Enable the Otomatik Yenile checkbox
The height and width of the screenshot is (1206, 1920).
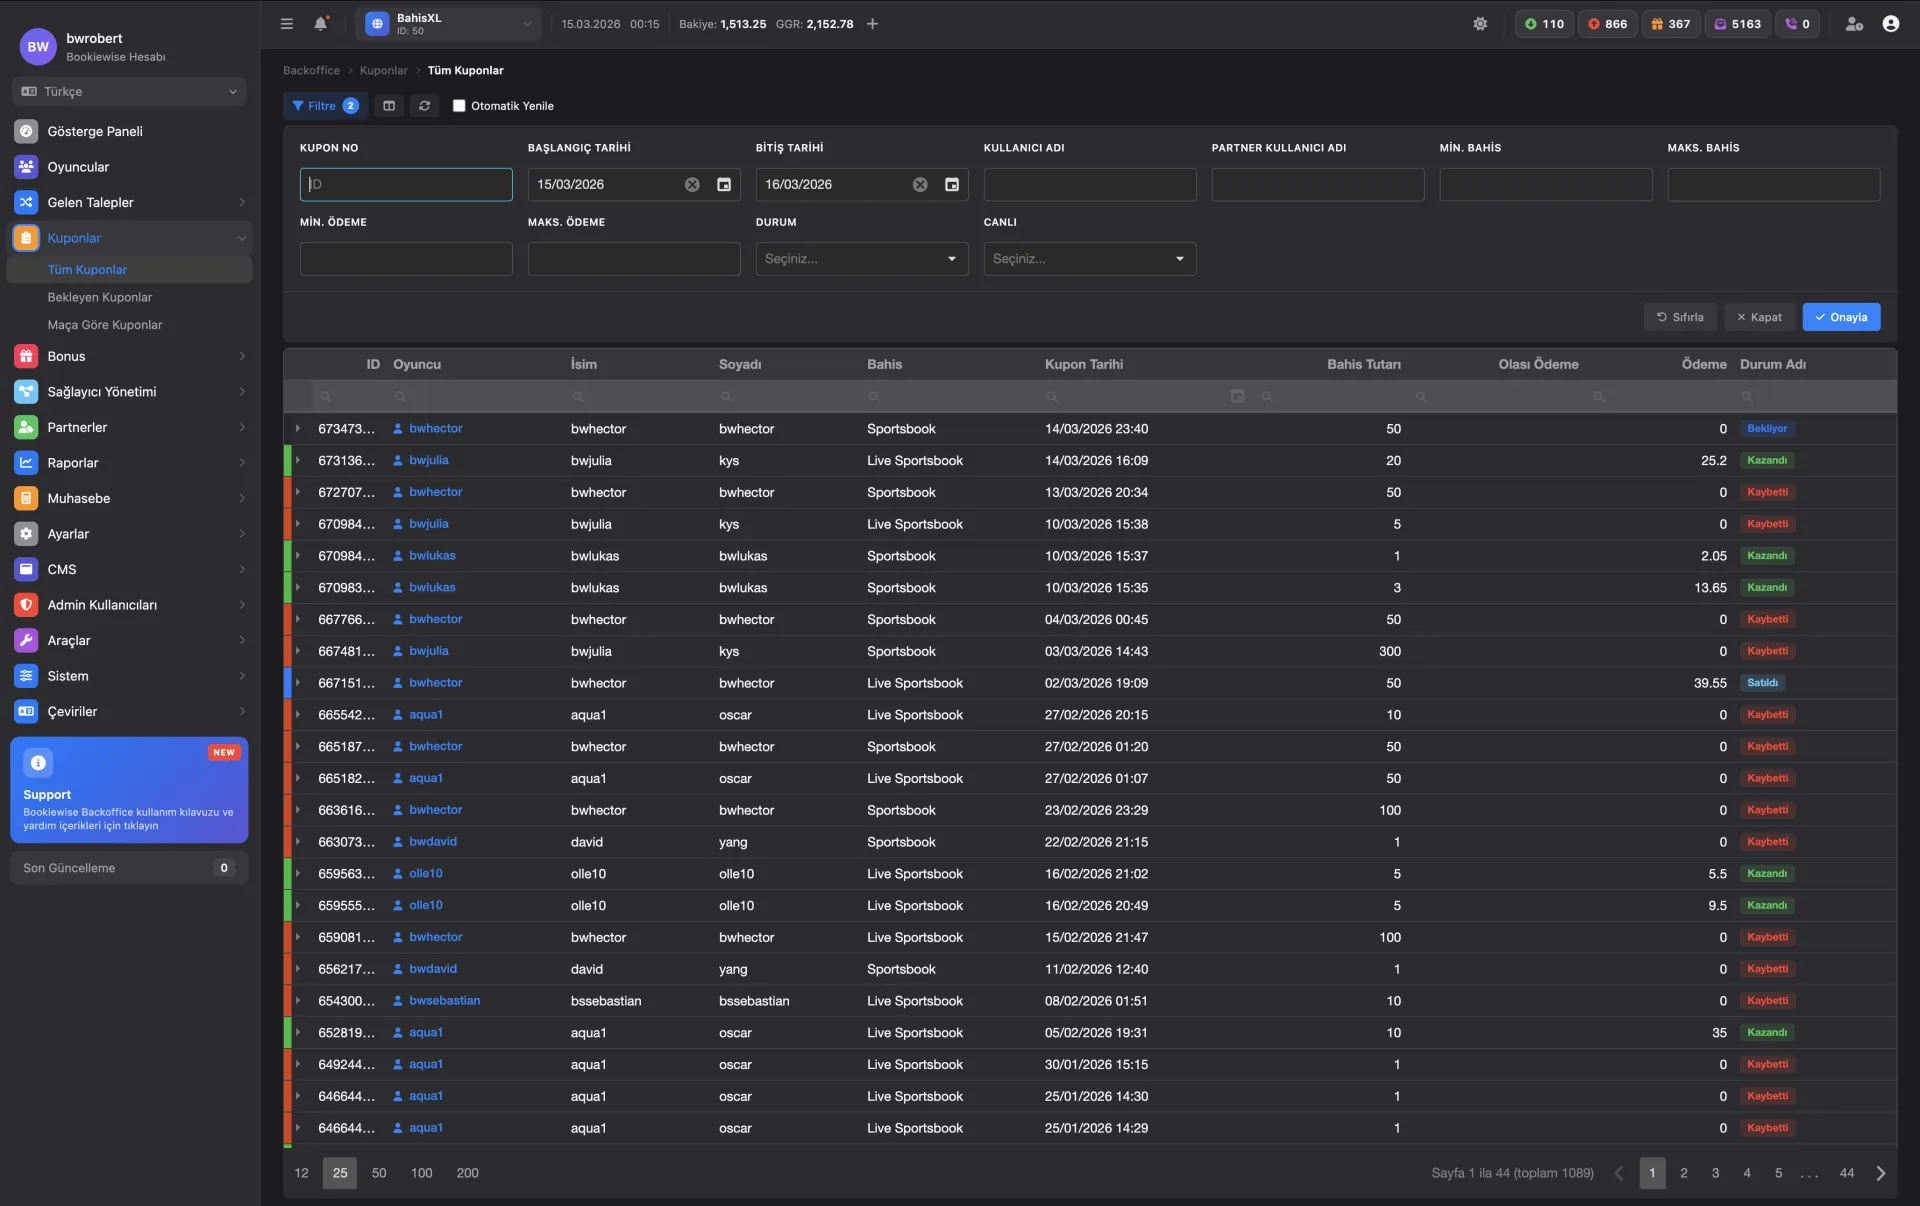[459, 106]
